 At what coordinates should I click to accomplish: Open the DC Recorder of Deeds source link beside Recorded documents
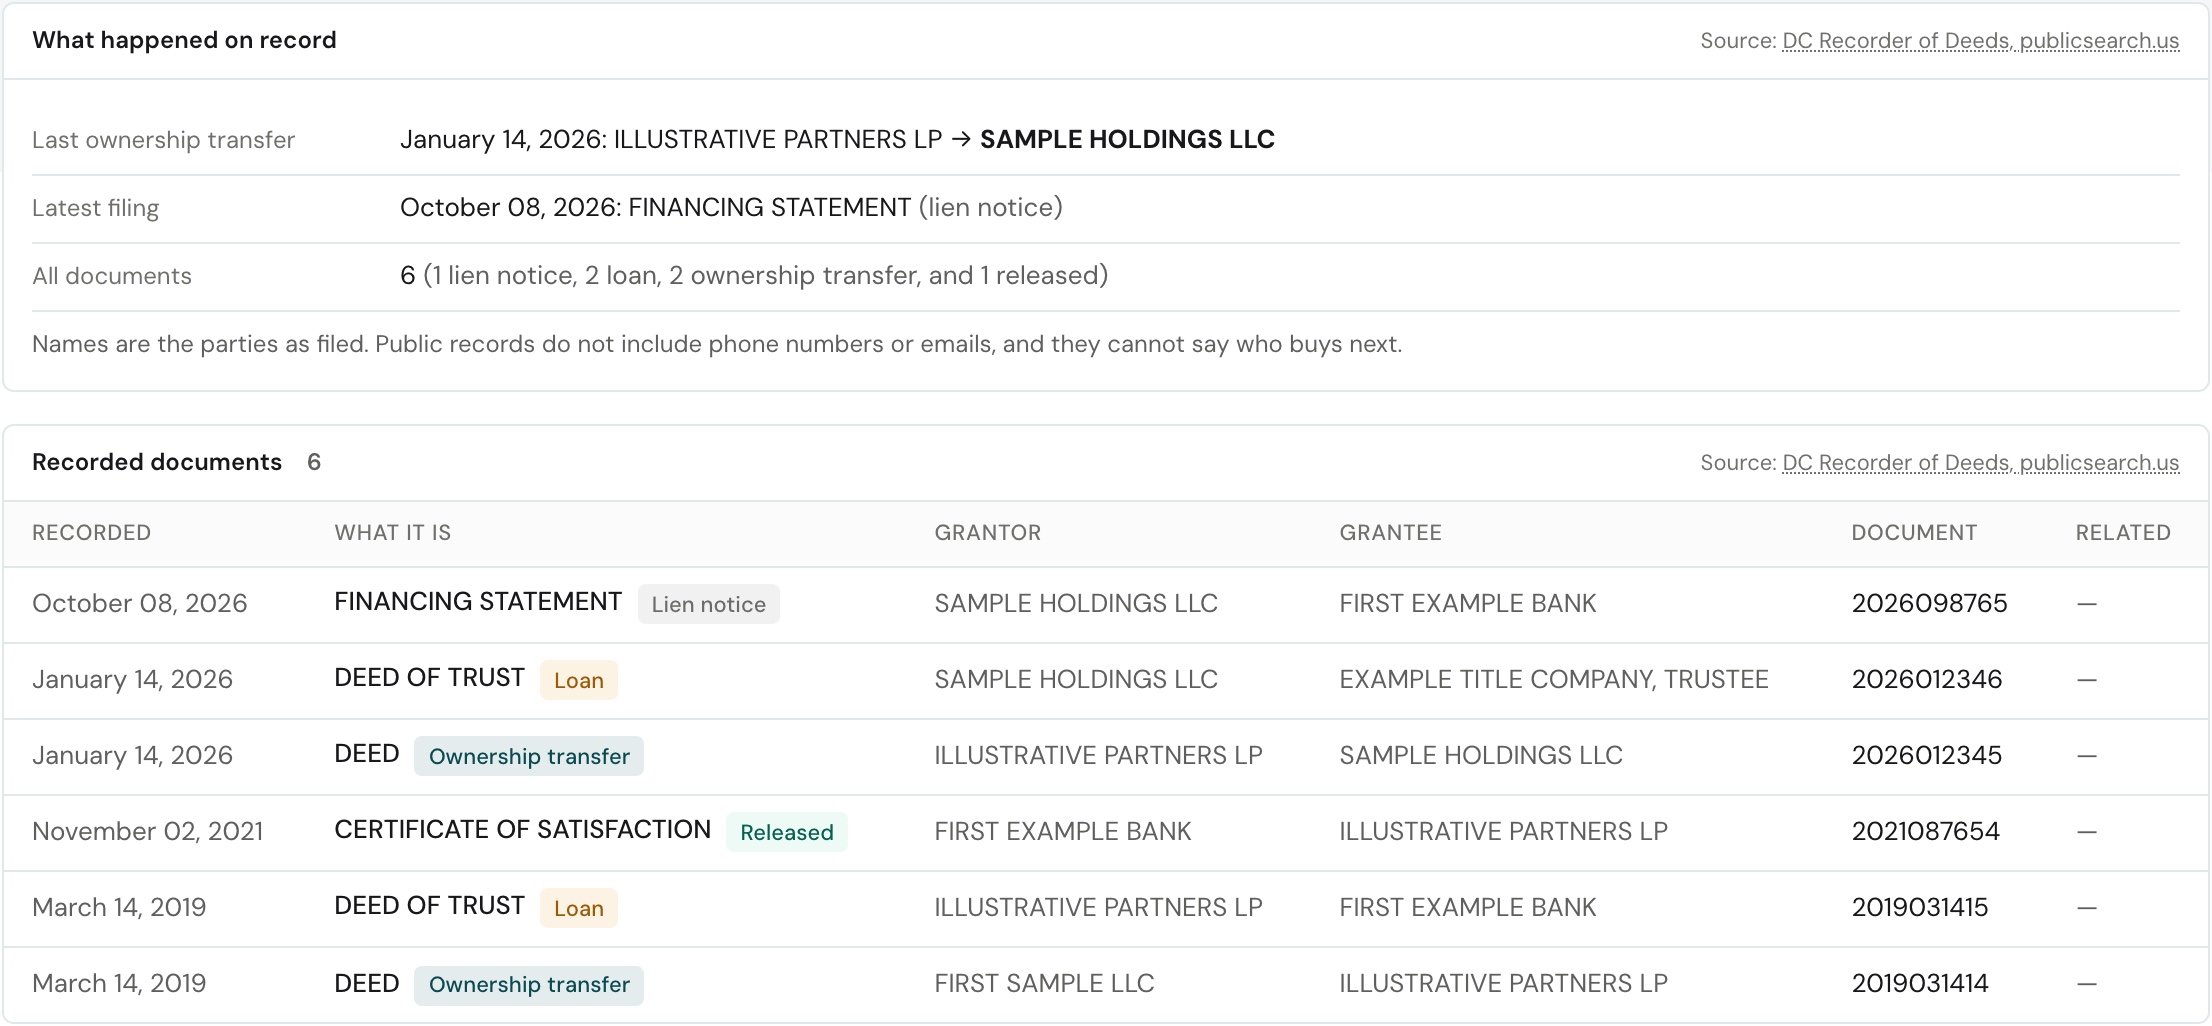click(1980, 463)
